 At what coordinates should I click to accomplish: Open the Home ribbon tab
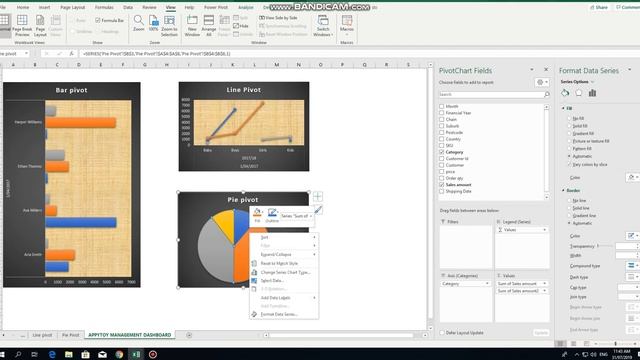coord(23,7)
